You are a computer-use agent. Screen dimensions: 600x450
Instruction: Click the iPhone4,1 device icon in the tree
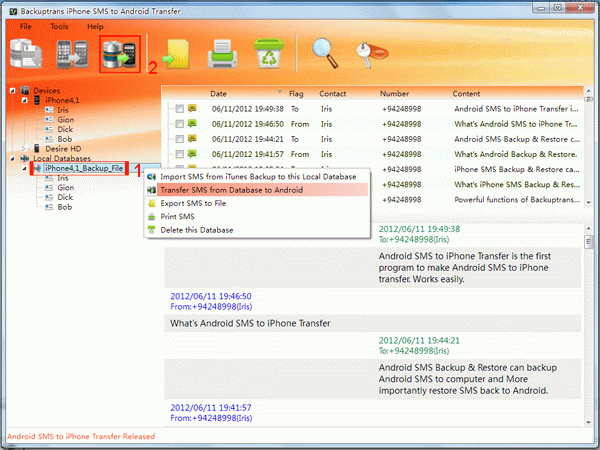click(37, 100)
